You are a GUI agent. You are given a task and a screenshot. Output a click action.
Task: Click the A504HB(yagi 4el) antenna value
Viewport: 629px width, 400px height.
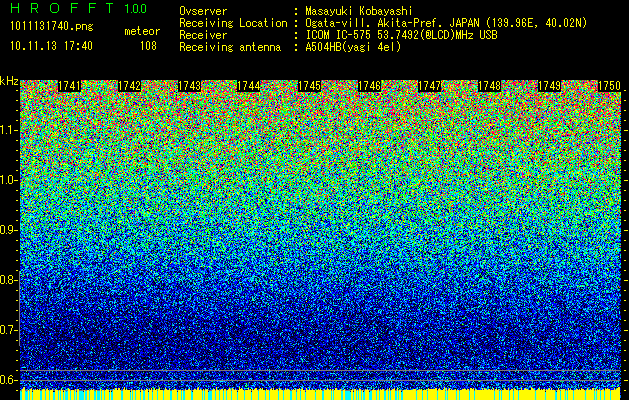click(x=353, y=47)
